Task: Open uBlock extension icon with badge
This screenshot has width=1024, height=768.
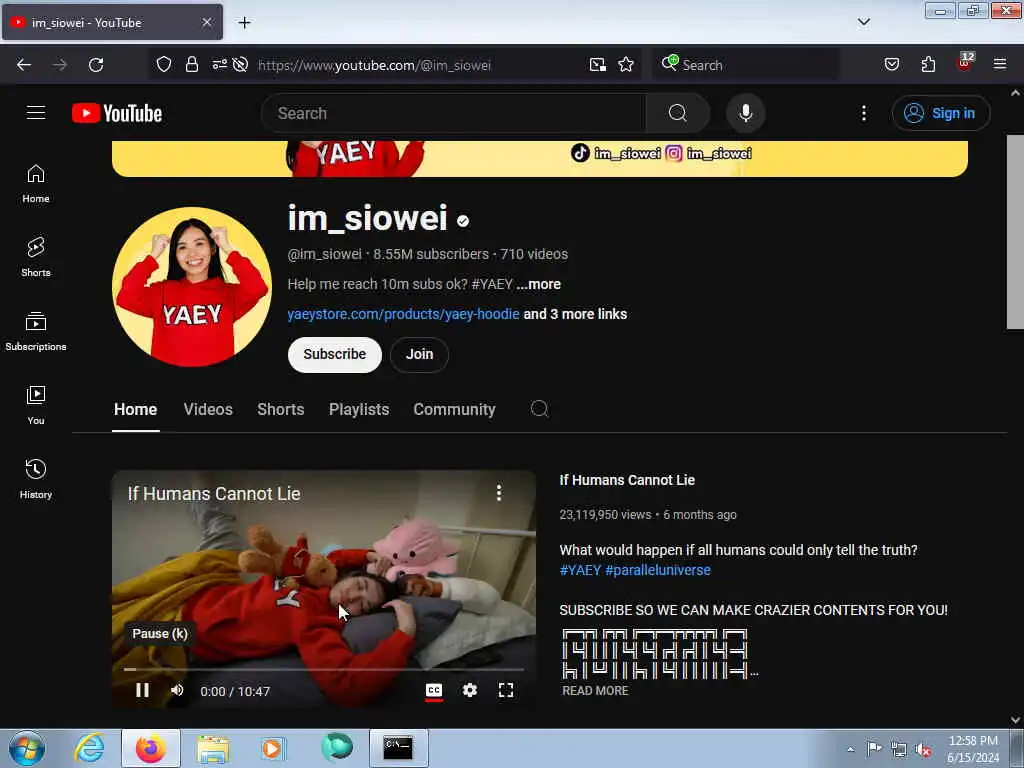Action: coord(965,63)
